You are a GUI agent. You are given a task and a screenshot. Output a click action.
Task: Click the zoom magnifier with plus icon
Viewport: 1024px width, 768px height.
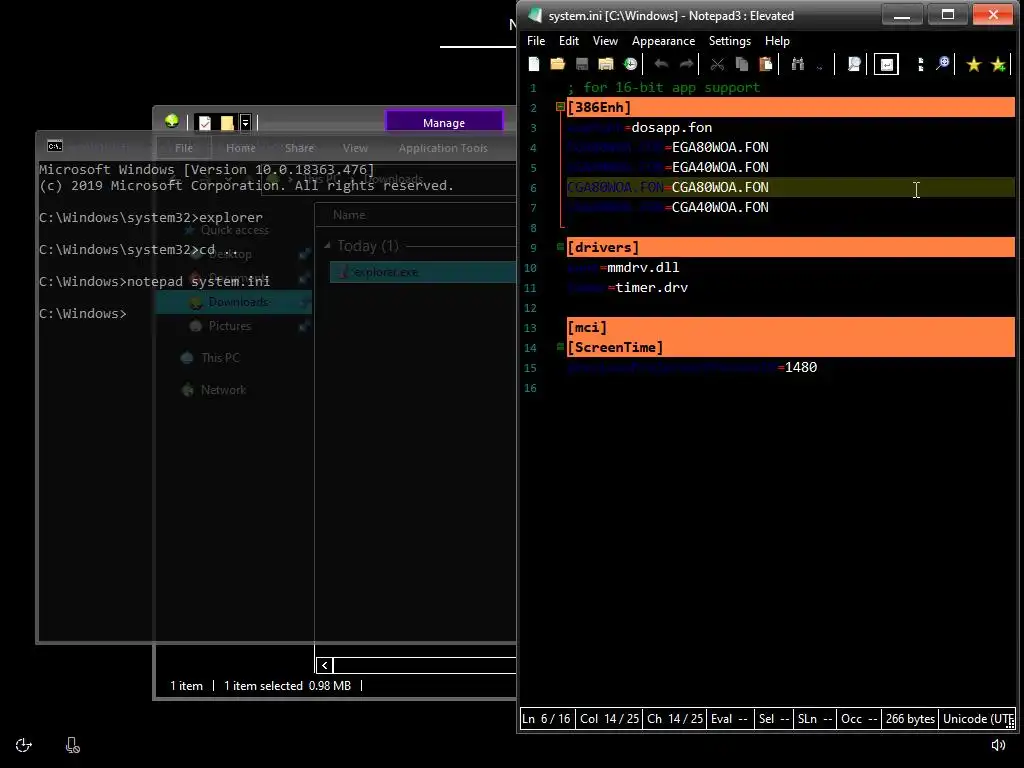coord(942,64)
